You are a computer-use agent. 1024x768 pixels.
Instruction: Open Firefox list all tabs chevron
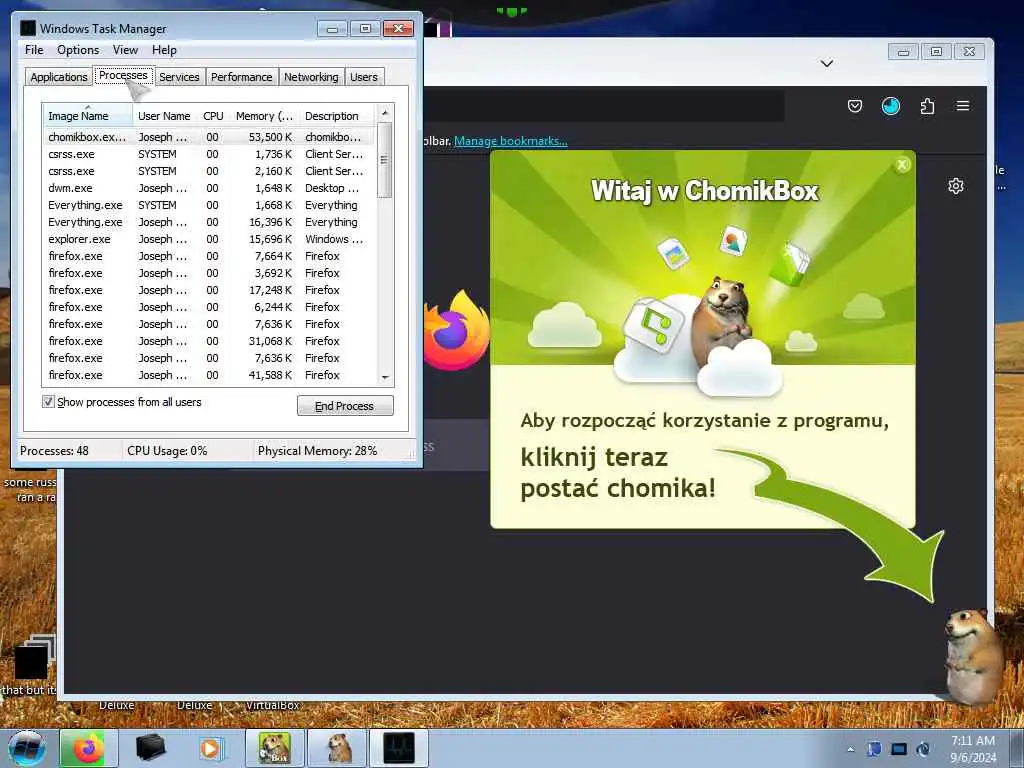coord(827,63)
